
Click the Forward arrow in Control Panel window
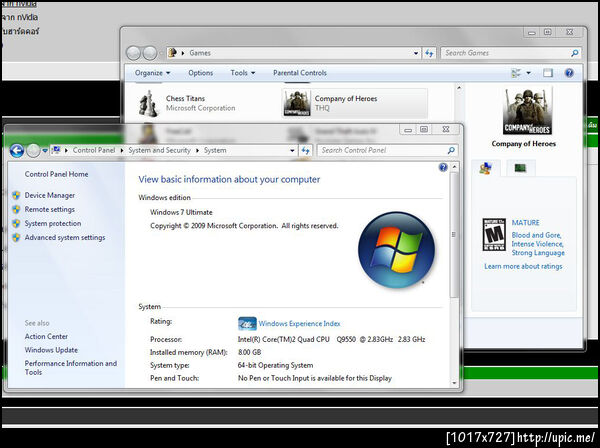33,151
